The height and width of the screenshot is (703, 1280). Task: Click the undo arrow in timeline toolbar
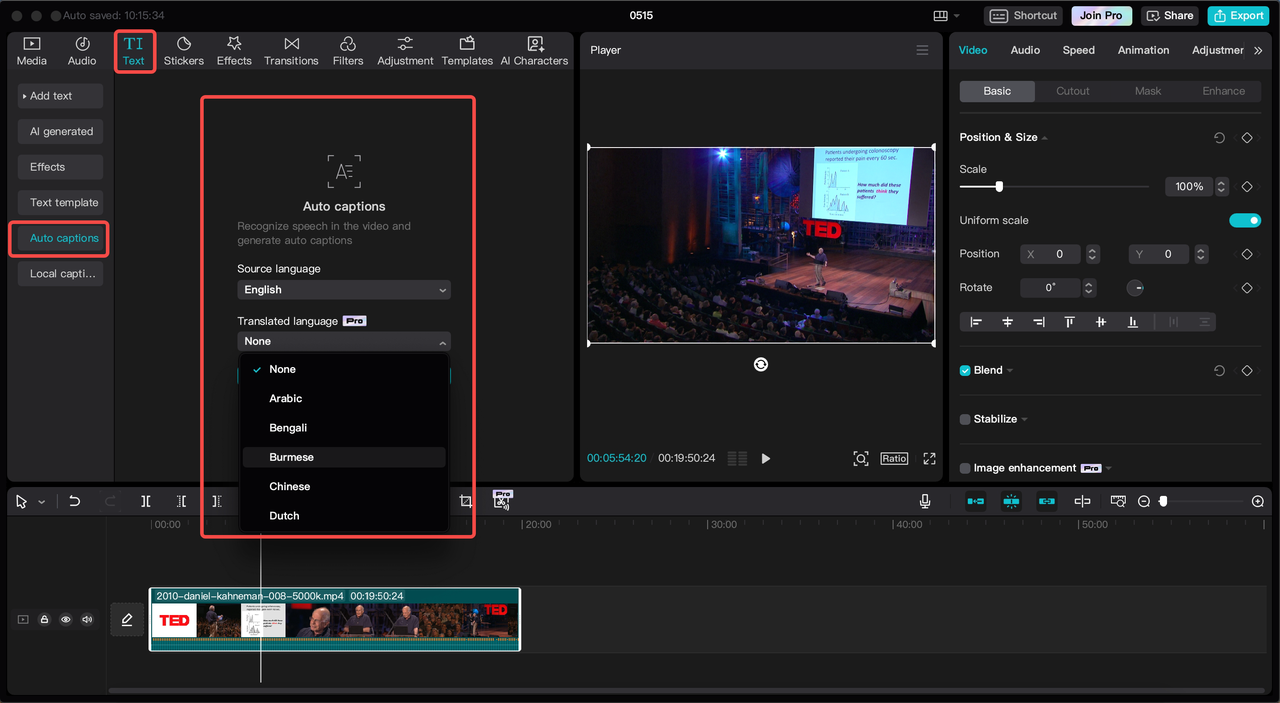pyautogui.click(x=74, y=501)
